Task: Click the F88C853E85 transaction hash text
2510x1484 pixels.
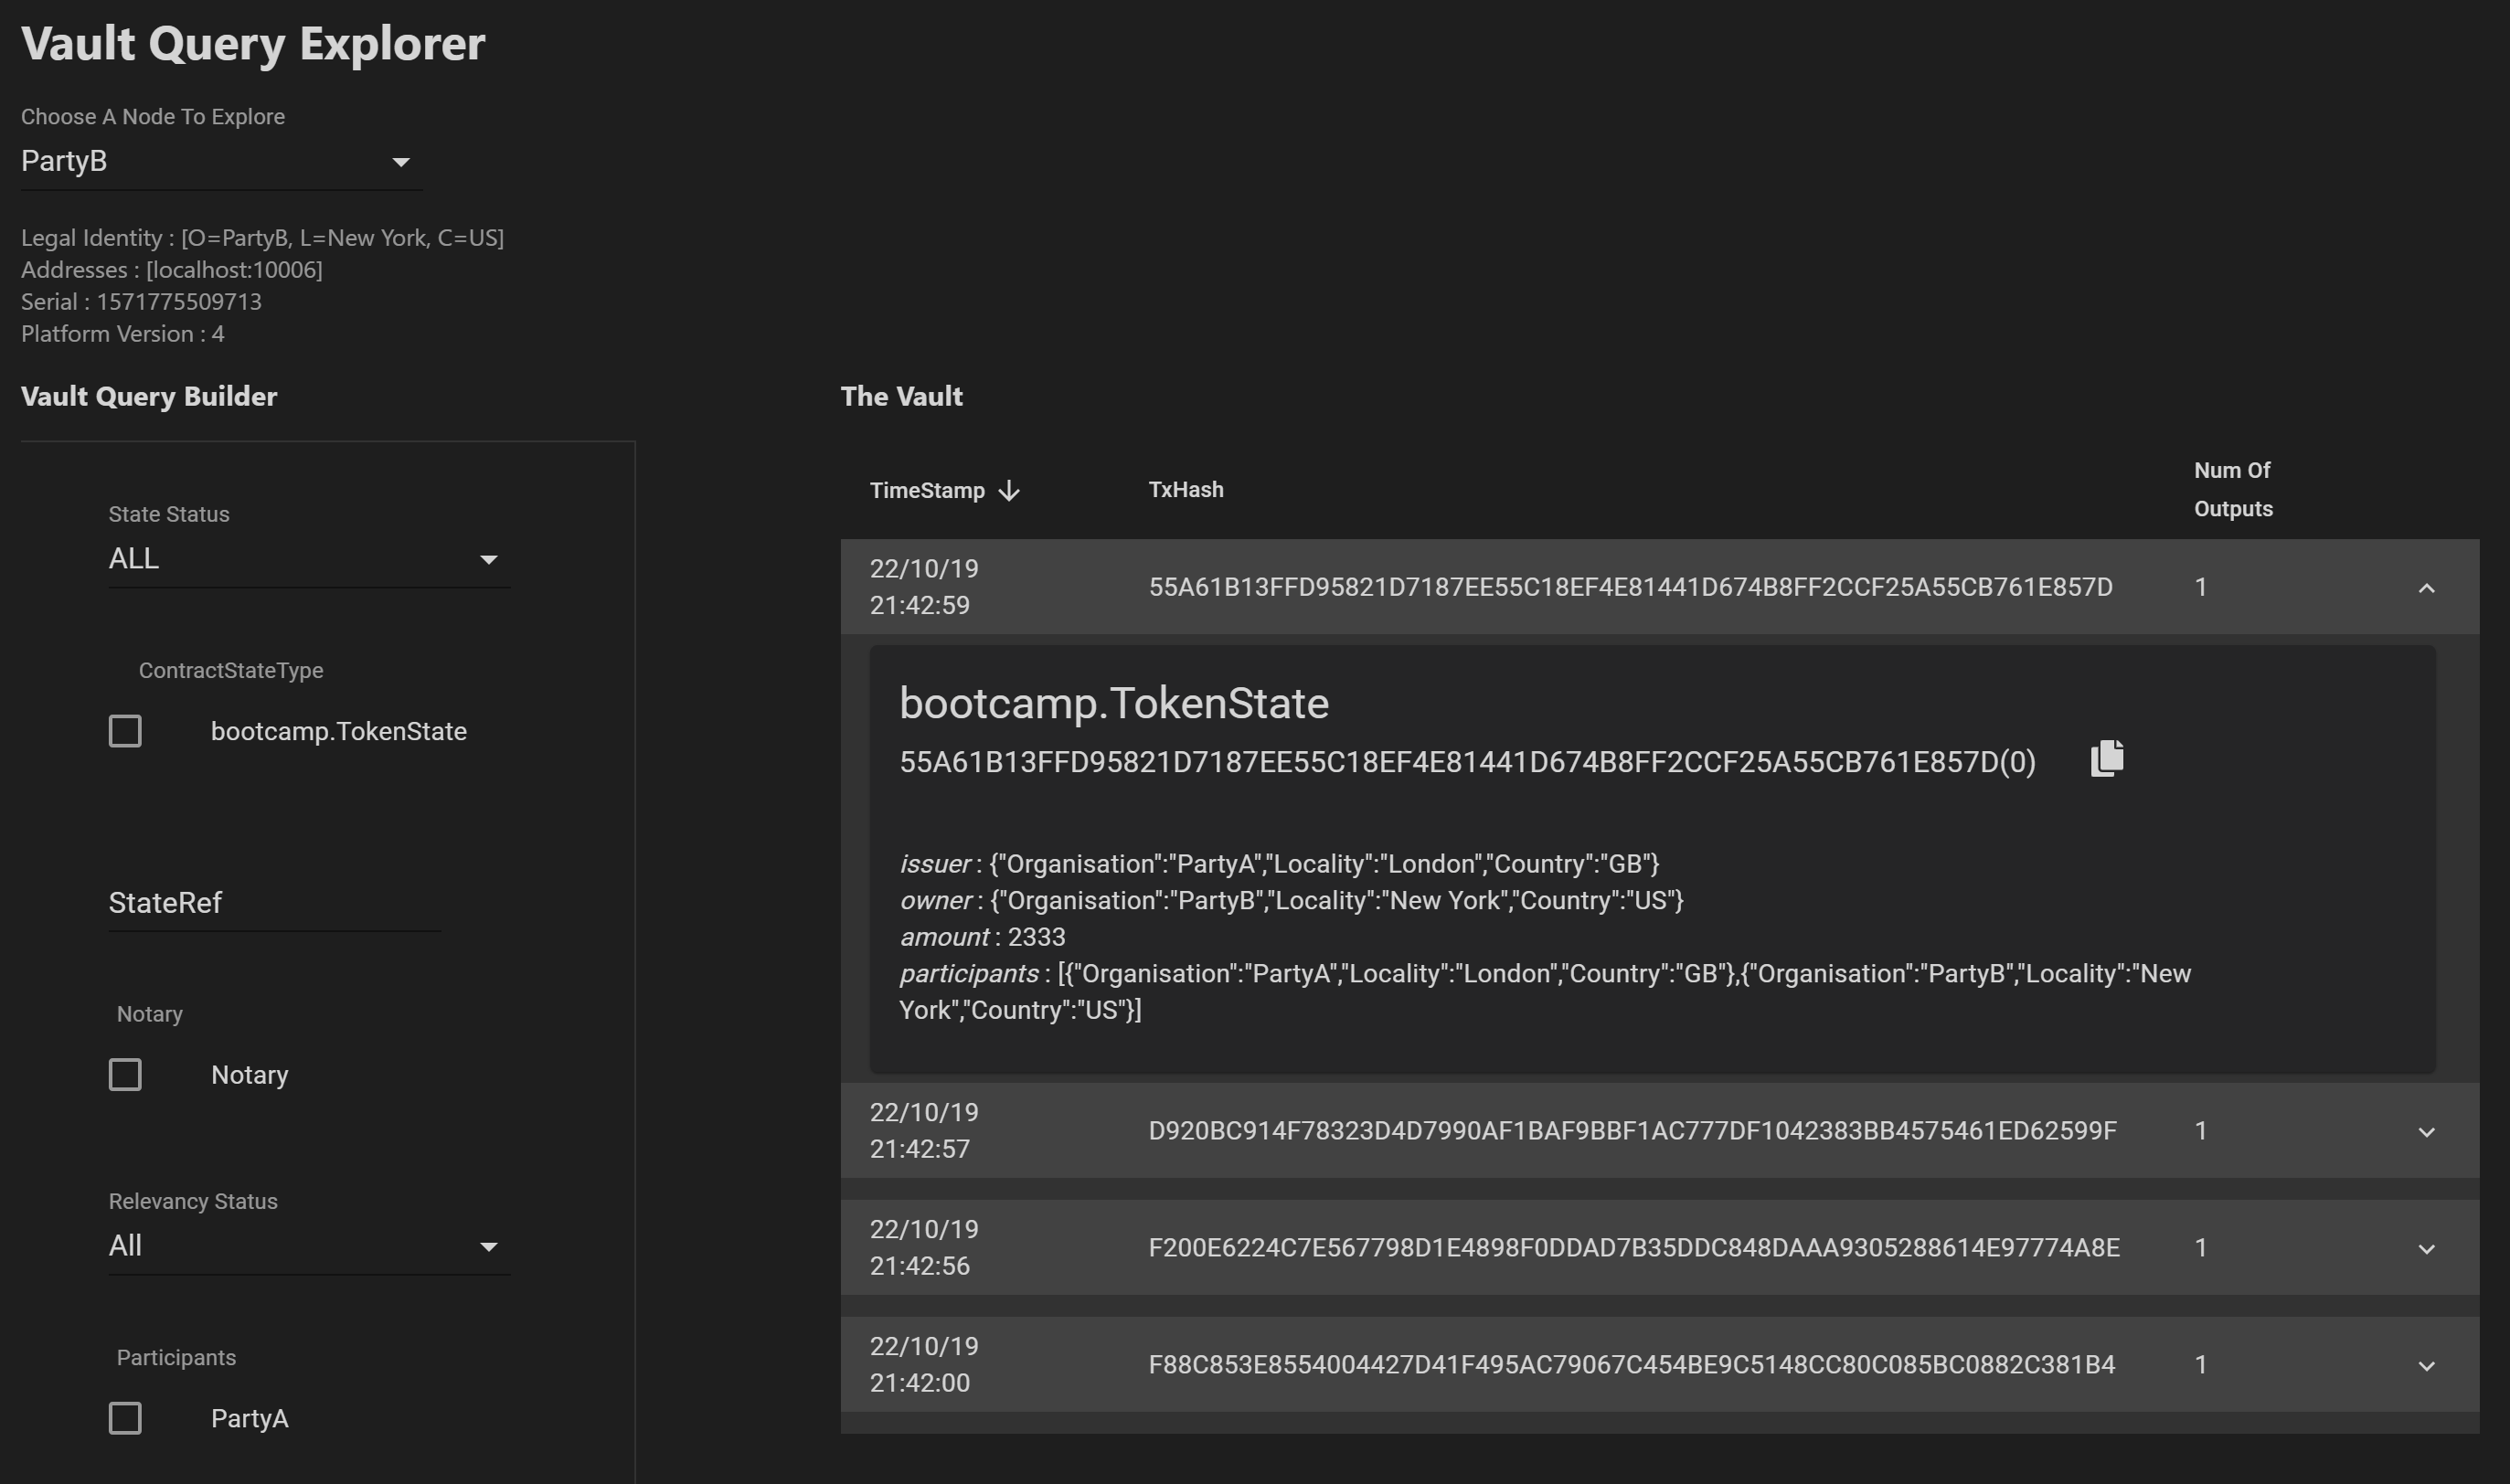Action: tap(1631, 1365)
